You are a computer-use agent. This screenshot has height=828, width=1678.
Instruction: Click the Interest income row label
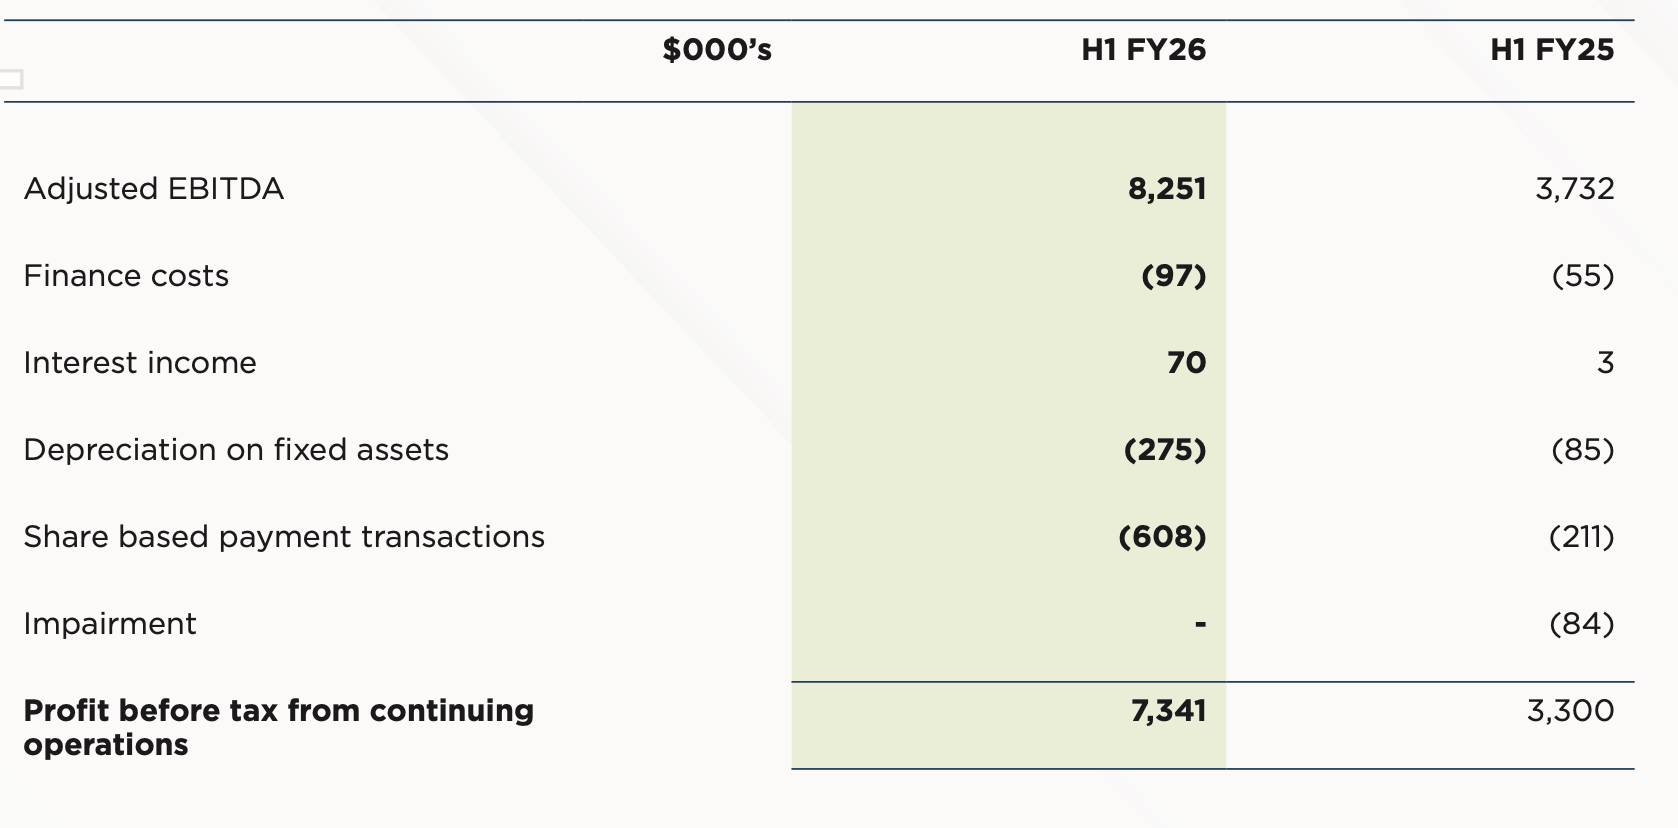pos(140,363)
